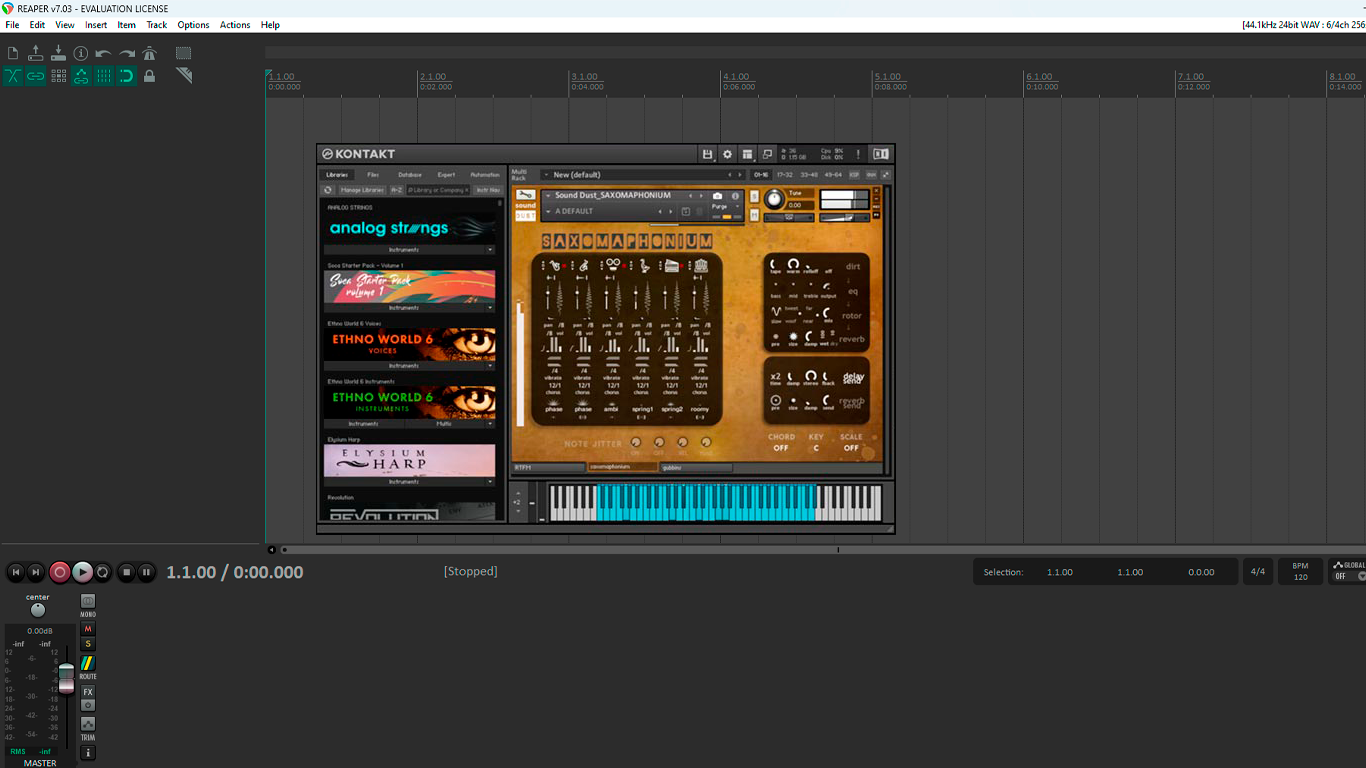Open the File menu

point(12,25)
